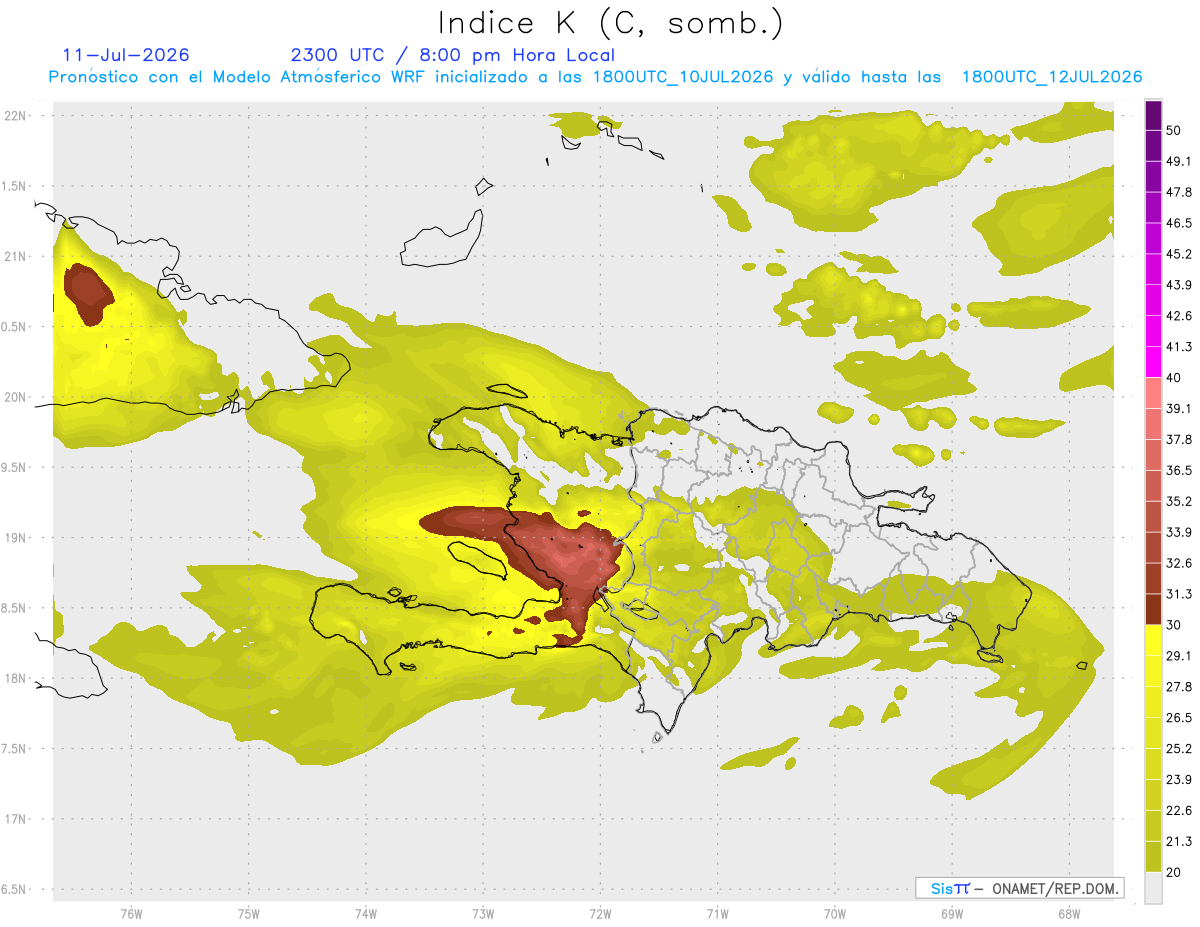Select the colorbar value "46.5"
The height and width of the screenshot is (927, 1200).
tap(1179, 223)
